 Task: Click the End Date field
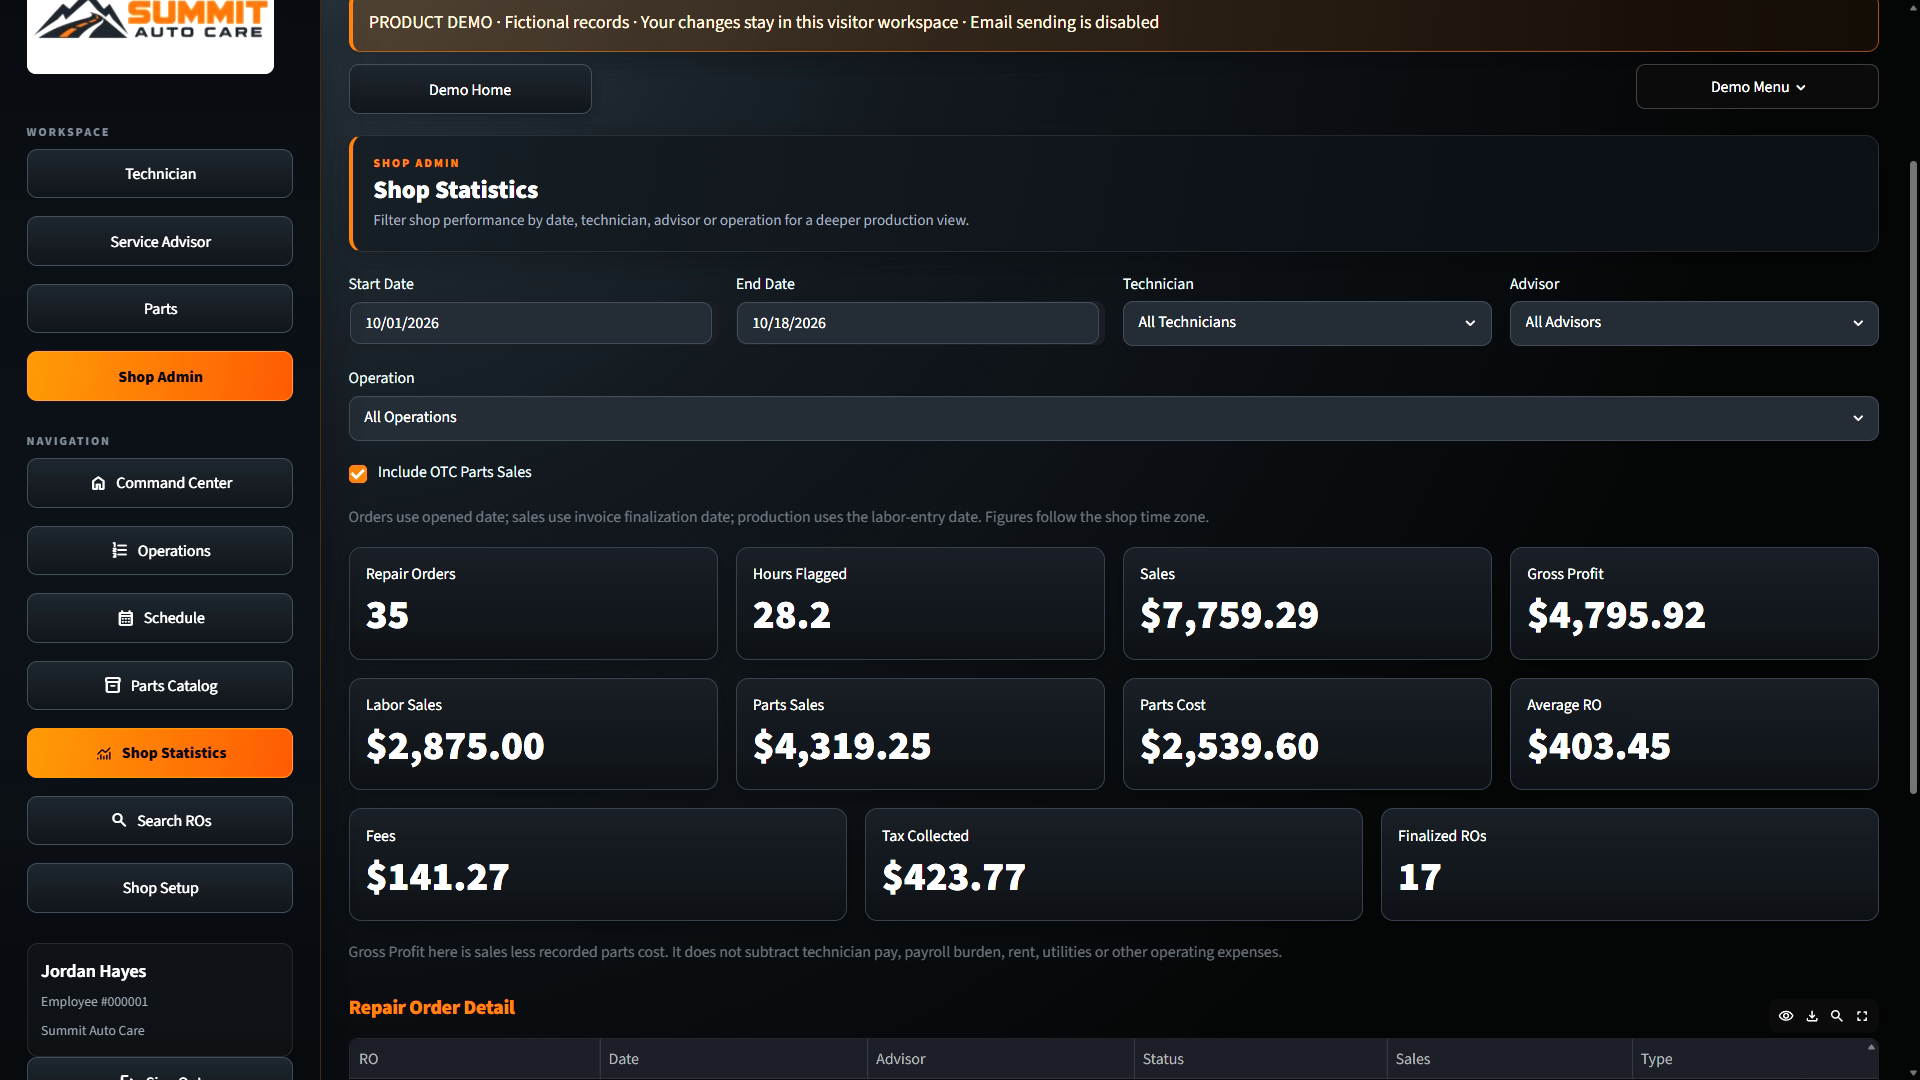tap(917, 323)
